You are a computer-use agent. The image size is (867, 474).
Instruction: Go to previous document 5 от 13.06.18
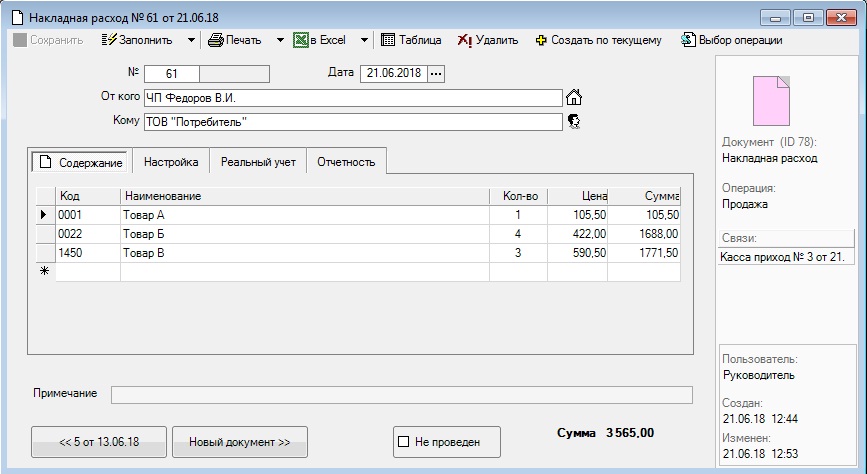[99, 441]
